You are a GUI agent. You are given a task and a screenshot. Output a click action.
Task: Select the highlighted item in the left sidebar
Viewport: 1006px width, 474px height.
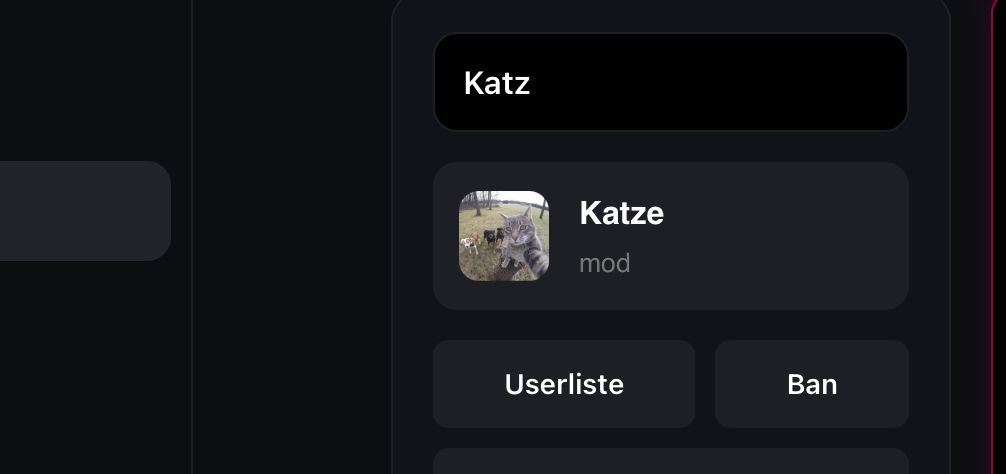click(84, 211)
